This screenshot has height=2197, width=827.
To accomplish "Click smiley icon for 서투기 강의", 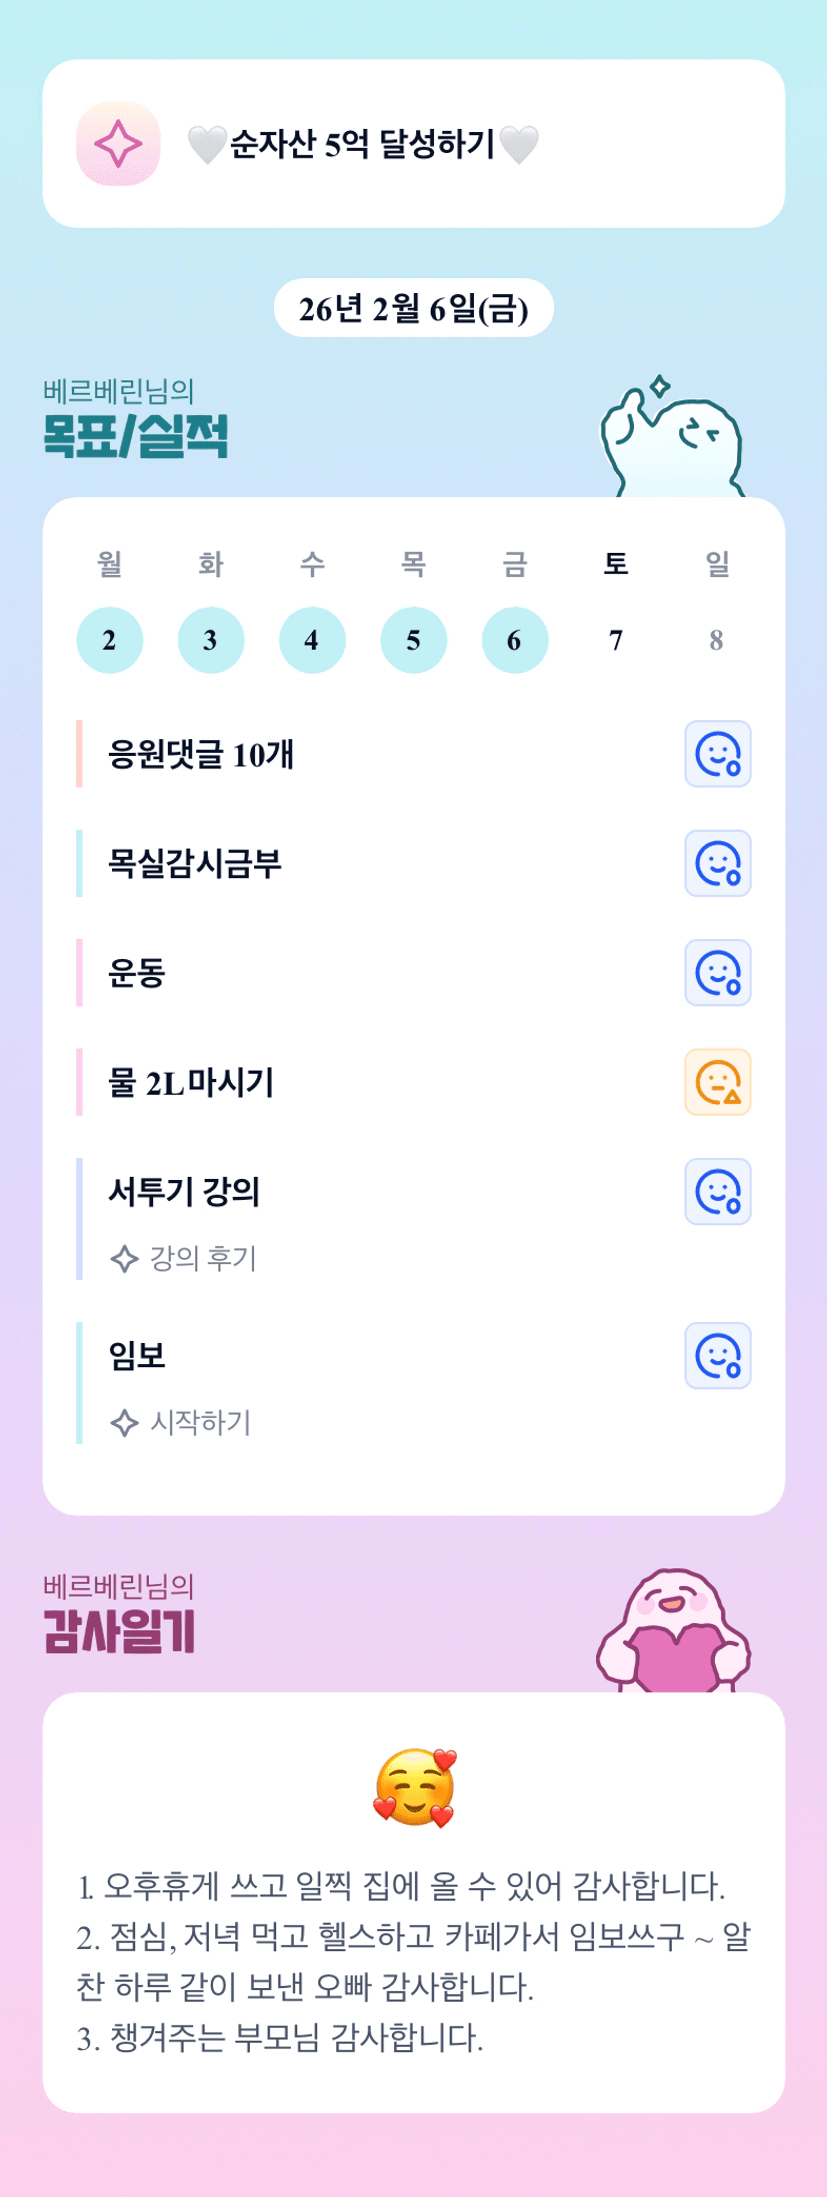I will (717, 1191).
